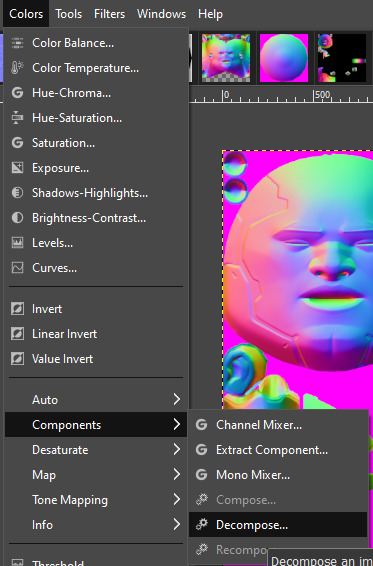Choose Color Balance... from Colors menu
Image resolution: width=373 pixels, height=566 pixels.
(x=96, y=43)
